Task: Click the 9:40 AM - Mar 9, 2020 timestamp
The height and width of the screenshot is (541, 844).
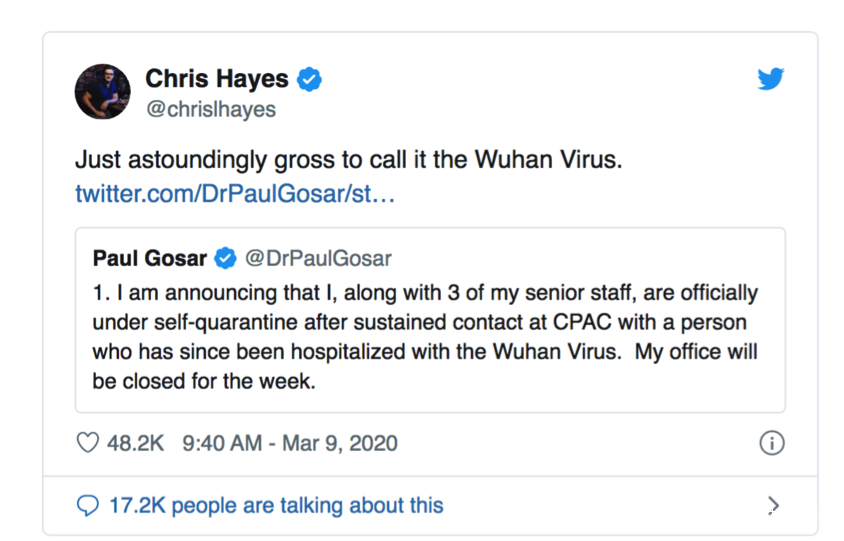Action: (290, 443)
